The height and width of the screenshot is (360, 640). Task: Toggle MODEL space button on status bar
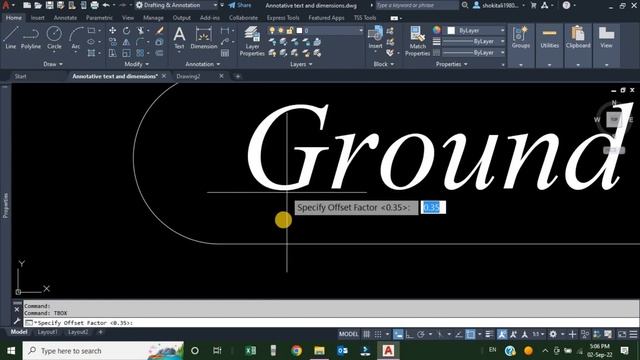coord(349,334)
